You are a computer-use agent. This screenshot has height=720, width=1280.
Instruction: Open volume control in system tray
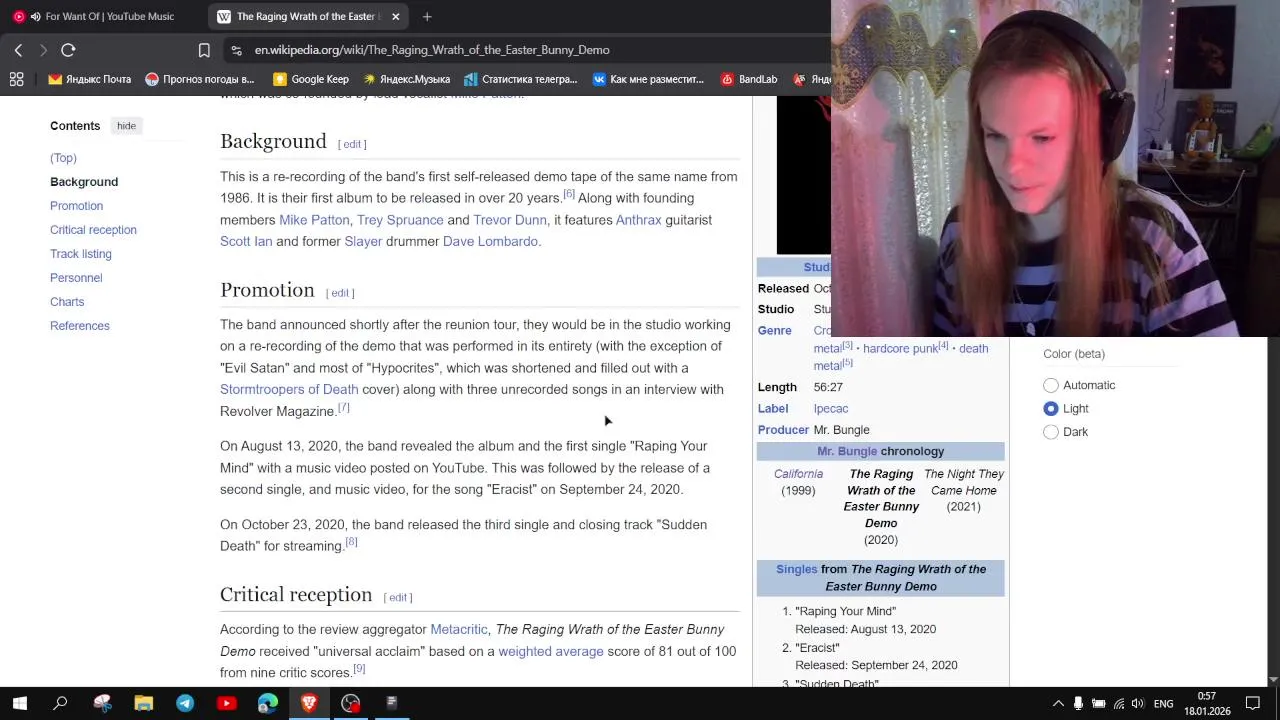click(x=1138, y=704)
